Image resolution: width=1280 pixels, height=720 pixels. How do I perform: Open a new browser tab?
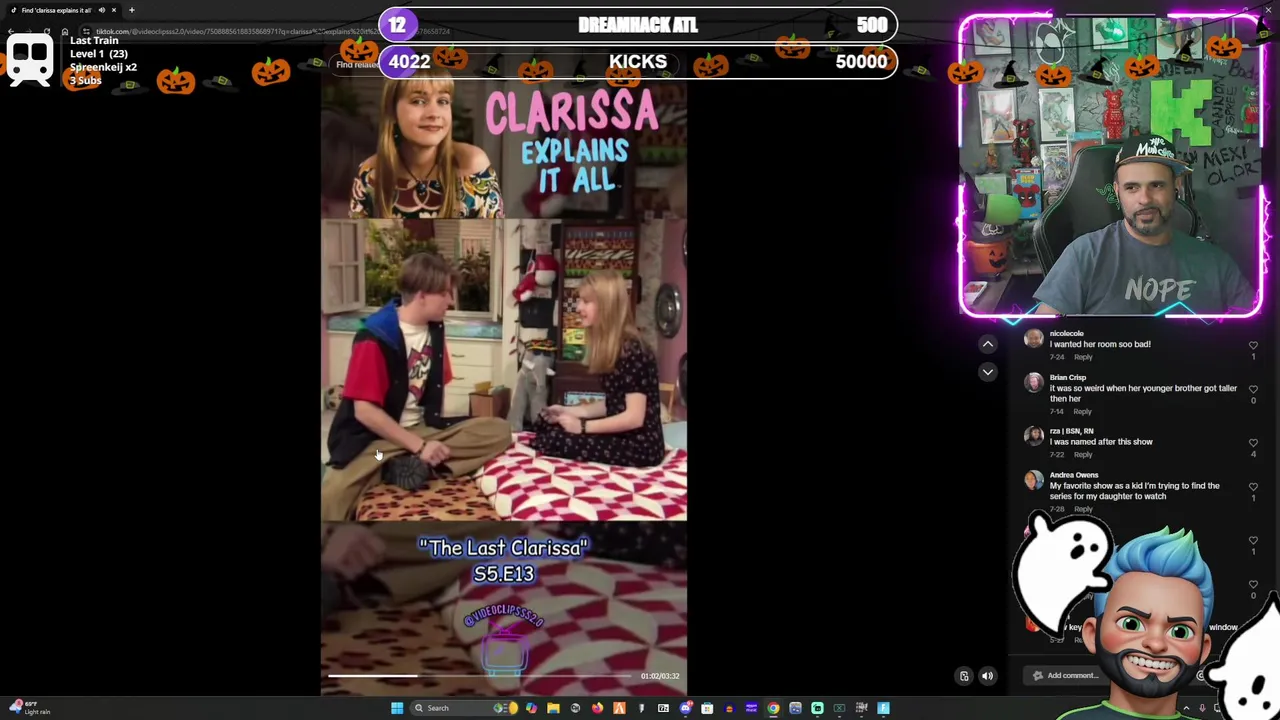point(131,10)
